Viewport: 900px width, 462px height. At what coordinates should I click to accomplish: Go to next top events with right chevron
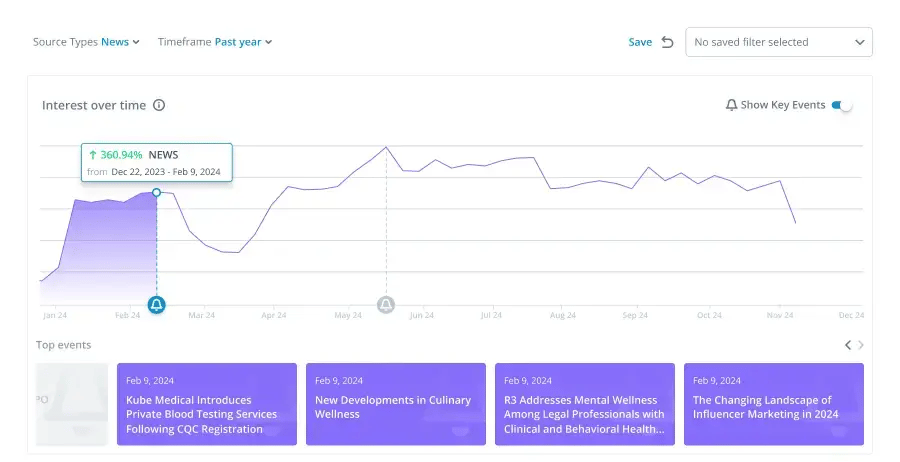pos(862,345)
